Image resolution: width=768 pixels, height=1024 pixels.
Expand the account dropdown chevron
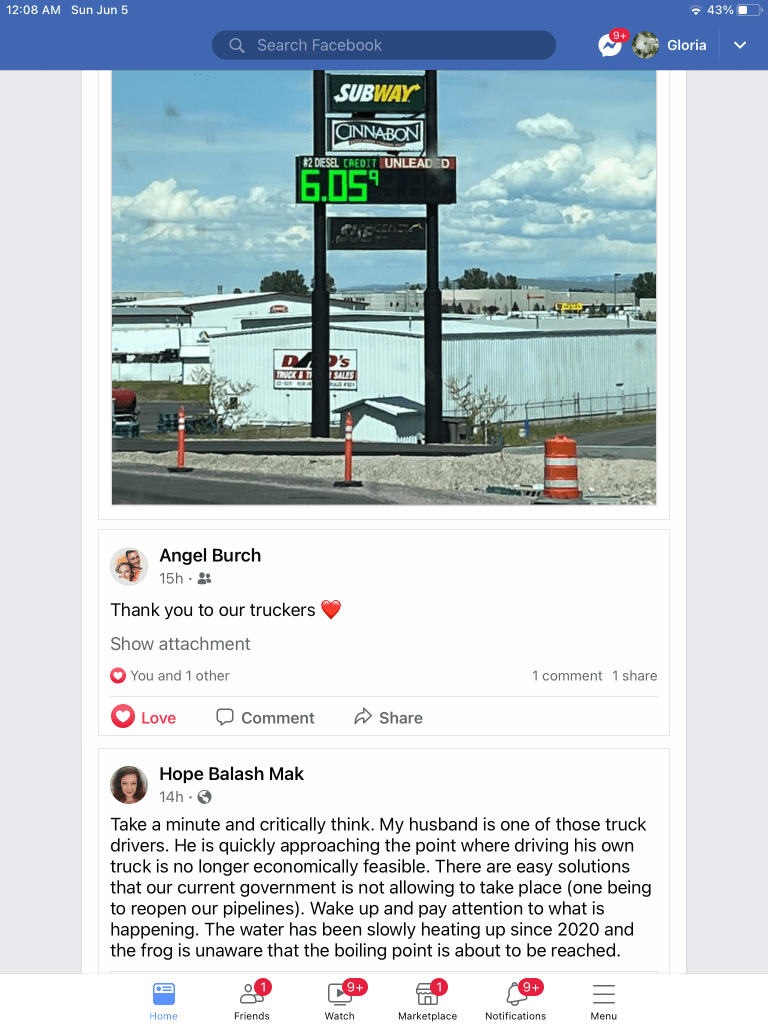click(740, 45)
